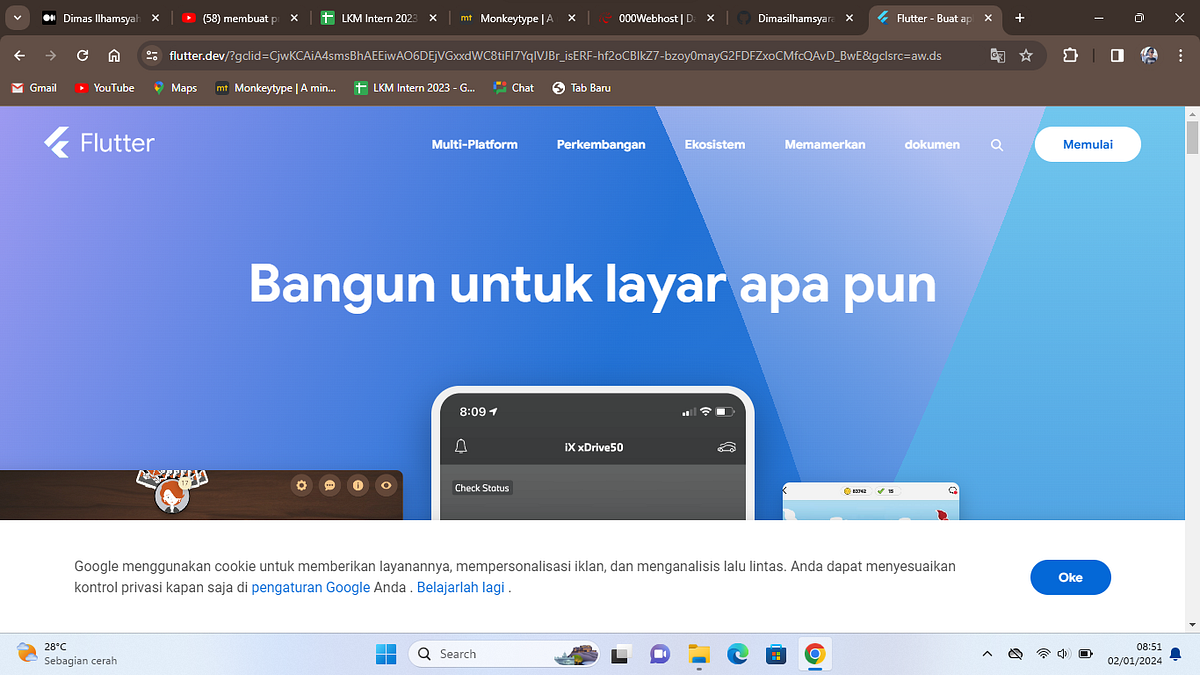Click the Memulai button

[1088, 144]
